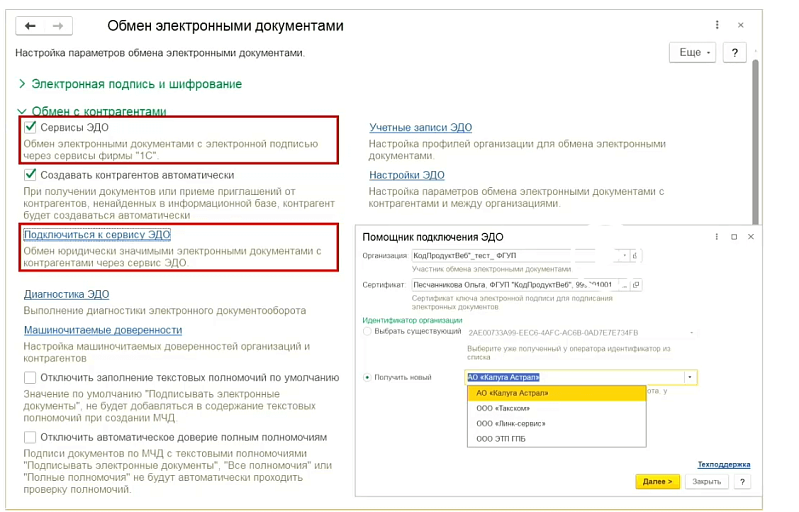
Task: Toggle the operator combo box dropdown arrow
Action: (689, 378)
